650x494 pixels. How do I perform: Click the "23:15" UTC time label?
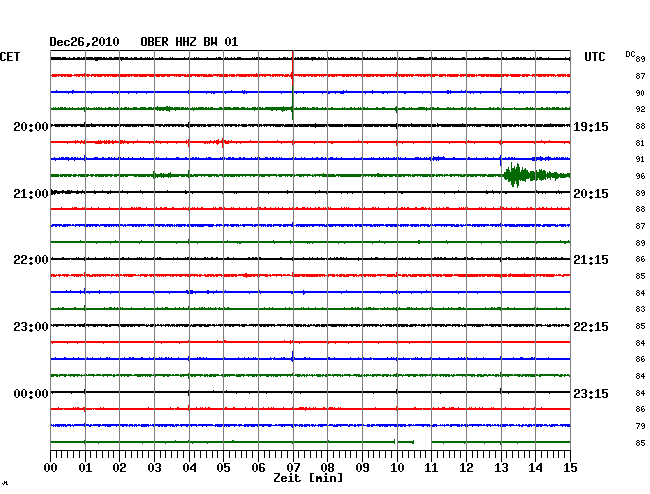[x=591, y=394]
